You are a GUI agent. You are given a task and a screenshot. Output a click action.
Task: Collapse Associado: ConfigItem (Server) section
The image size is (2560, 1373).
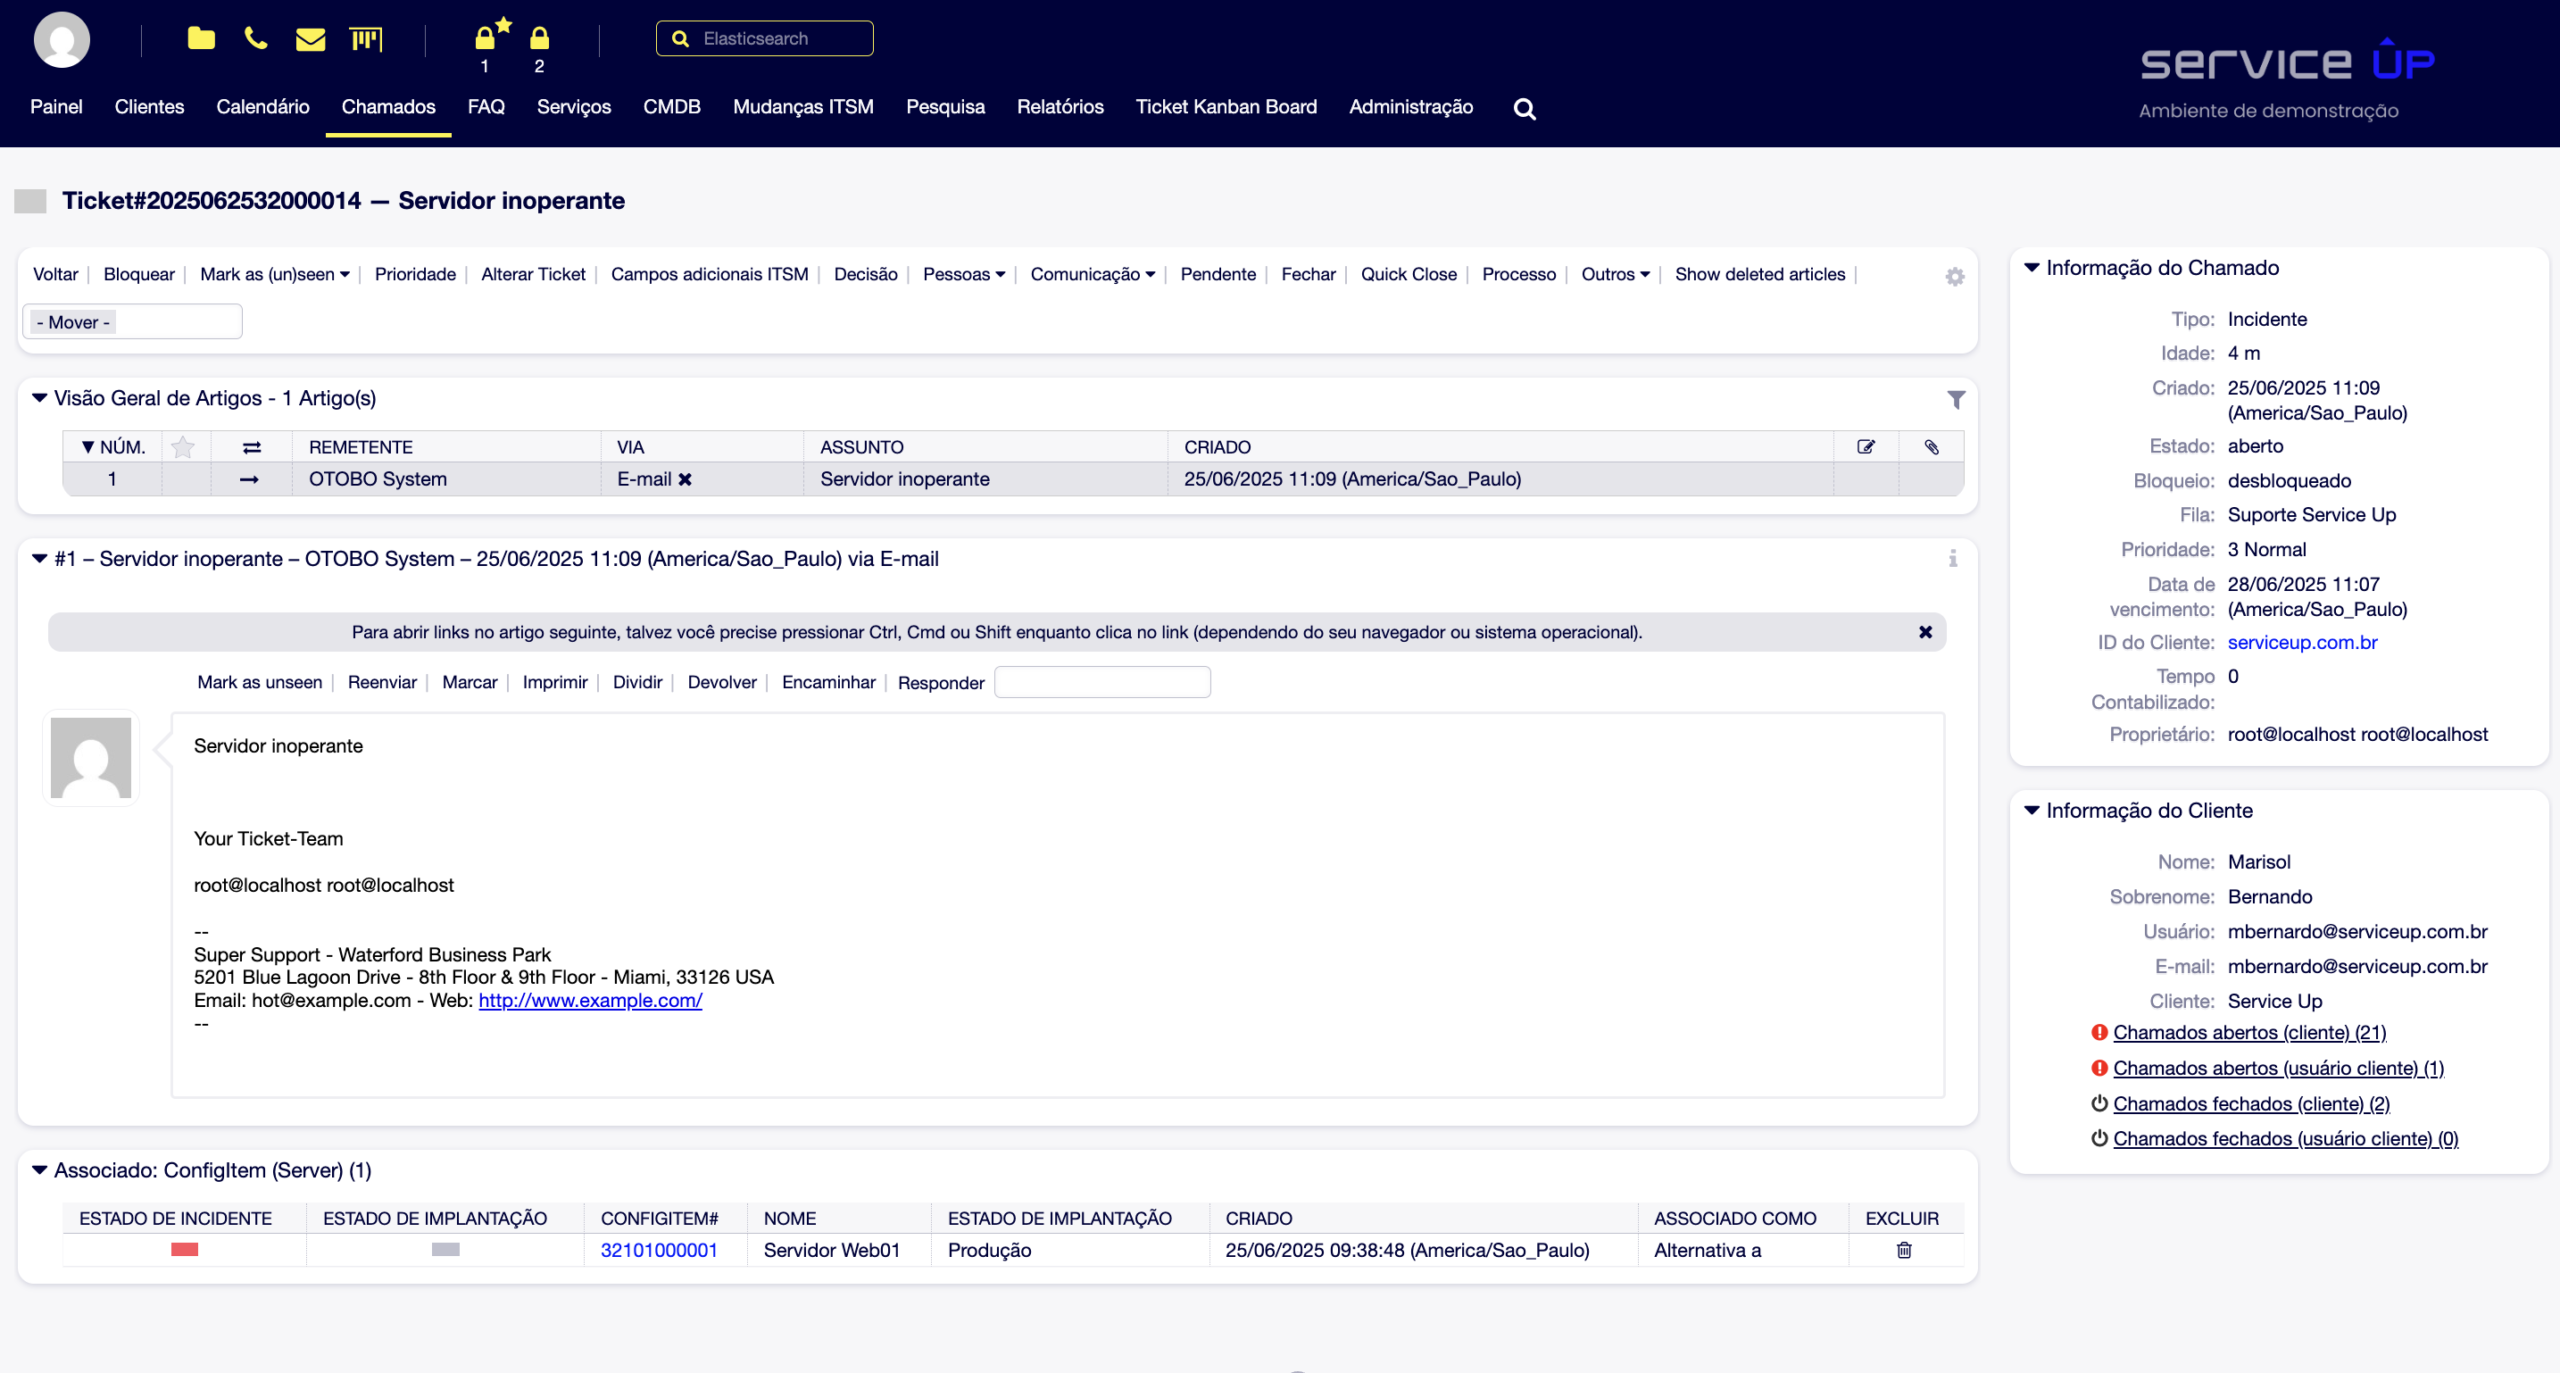click(x=39, y=1170)
